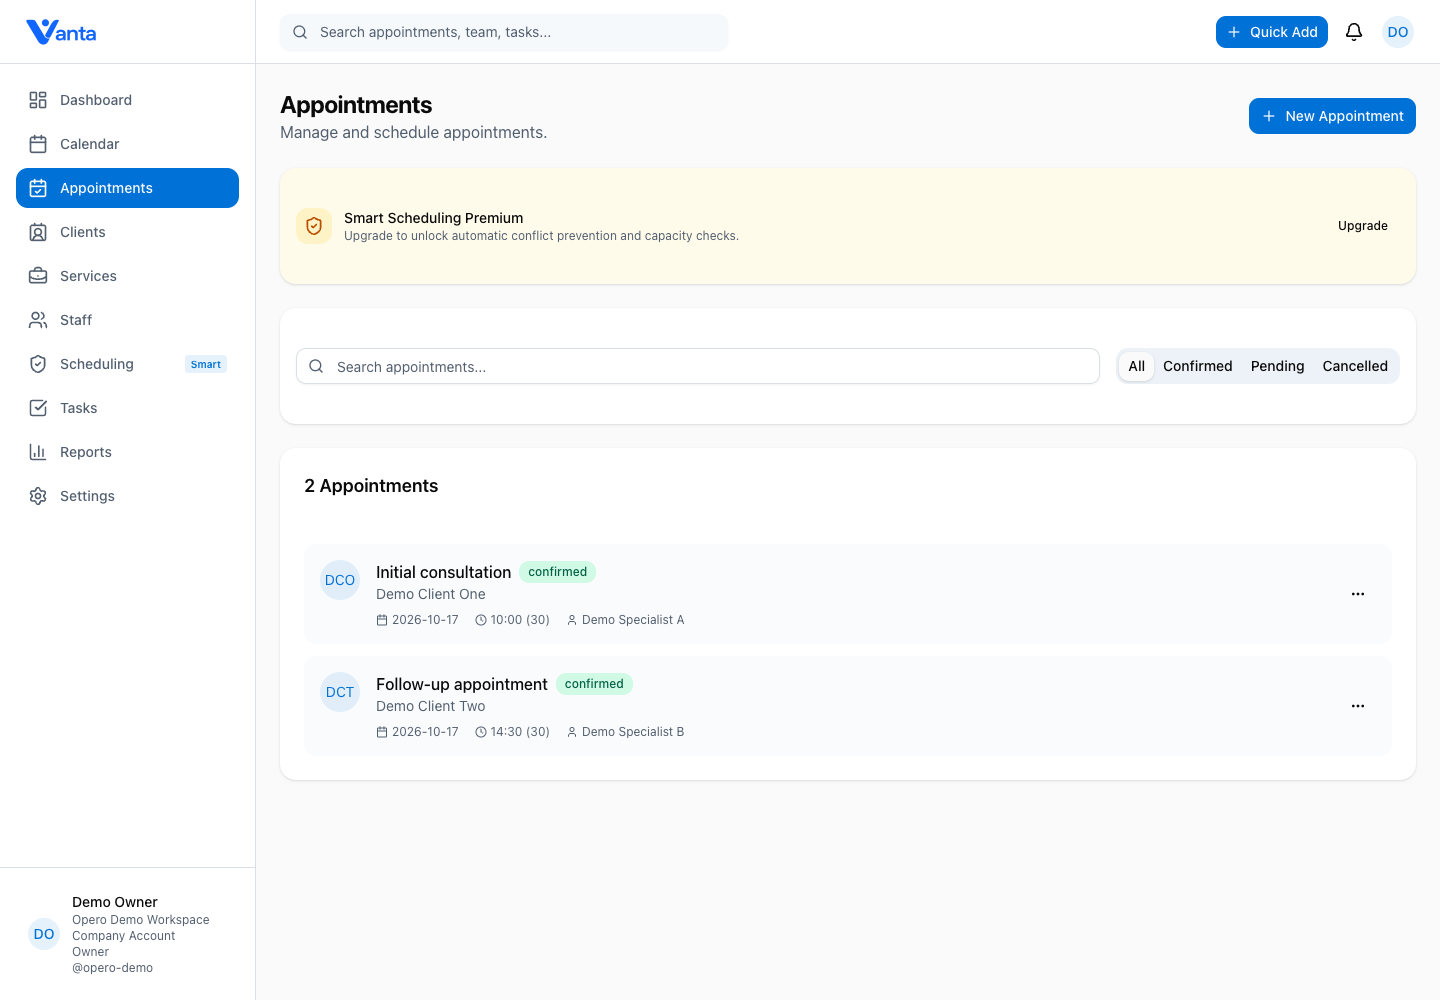Click the DCT avatar for Follow-up appointment
The width and height of the screenshot is (1440, 1000).
[x=340, y=692]
